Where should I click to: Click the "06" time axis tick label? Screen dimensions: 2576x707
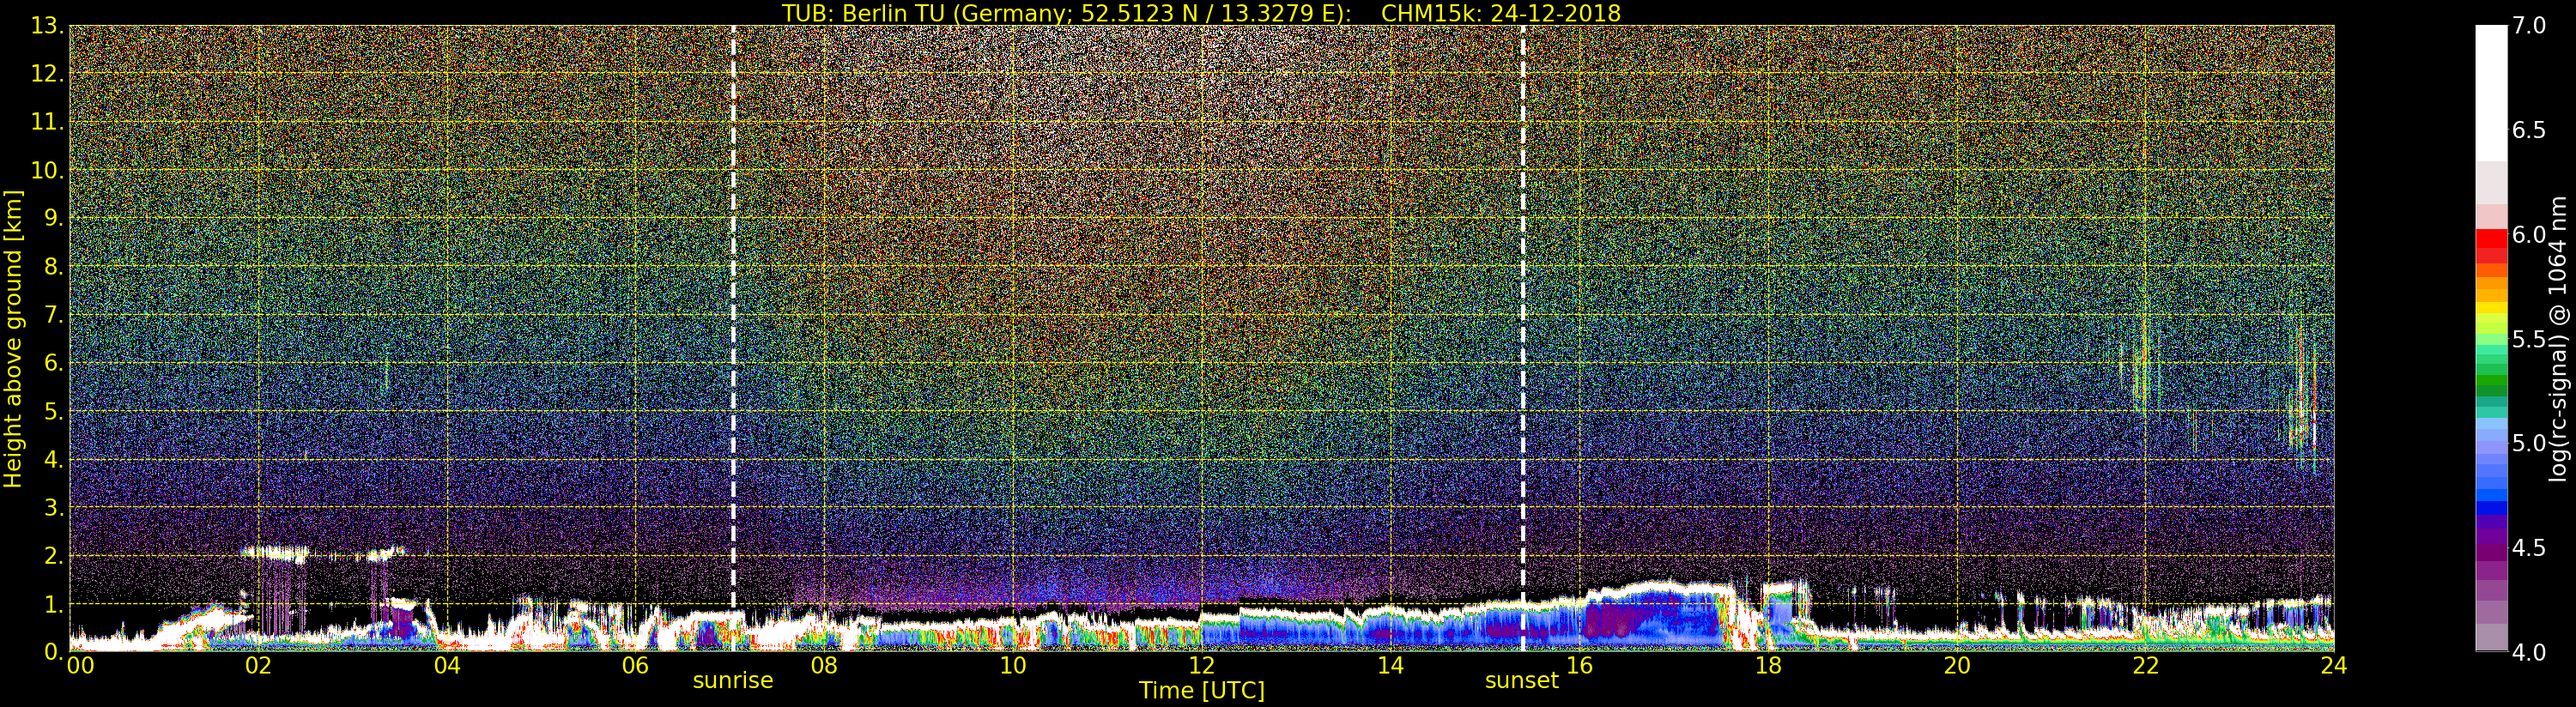tap(635, 666)
